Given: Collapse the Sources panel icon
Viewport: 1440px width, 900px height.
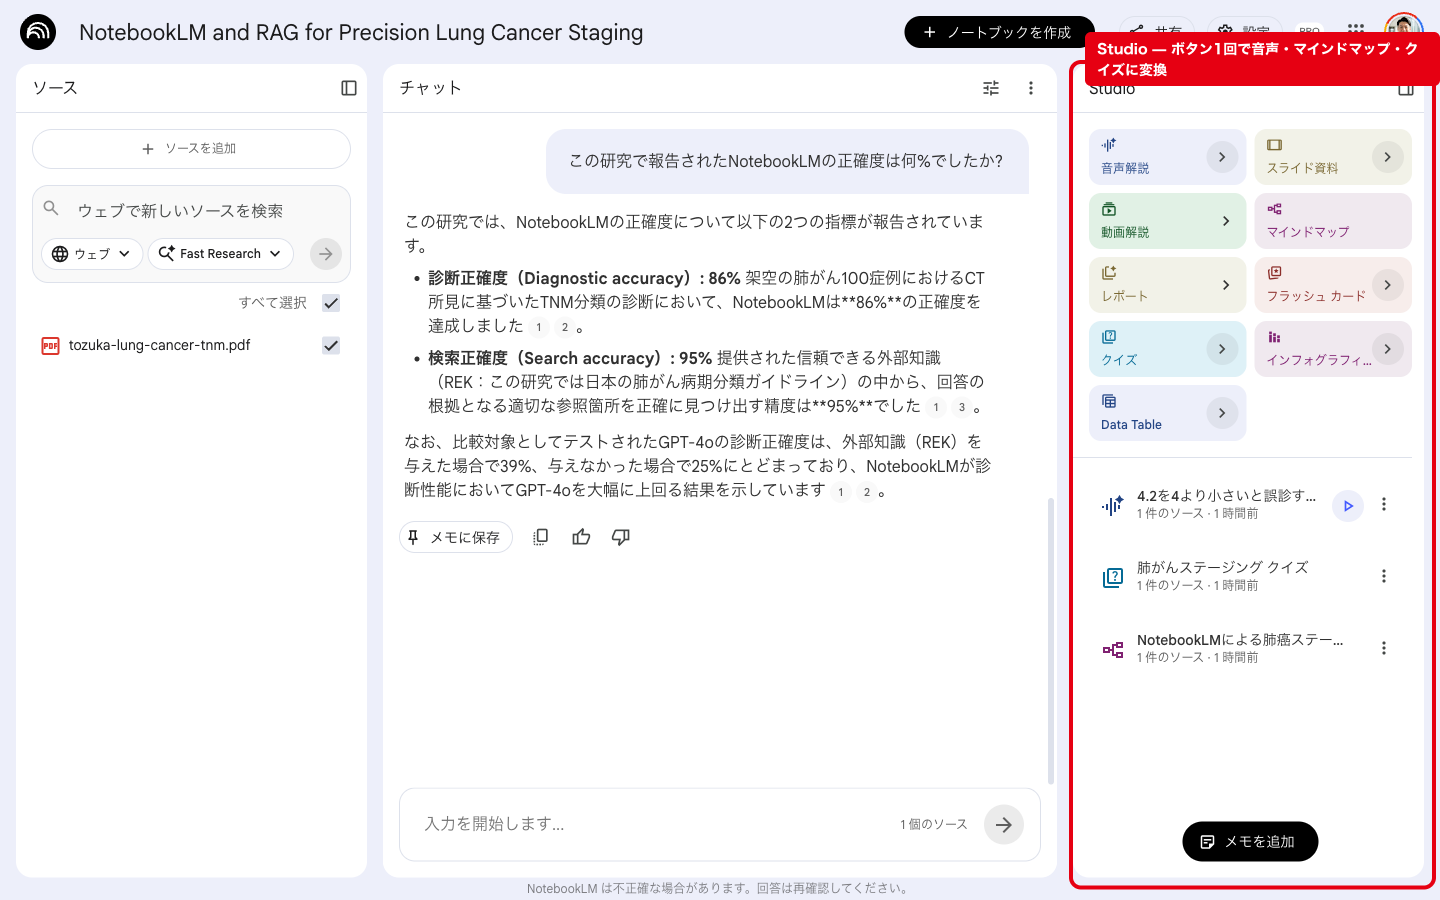Looking at the screenshot, I should [x=349, y=88].
